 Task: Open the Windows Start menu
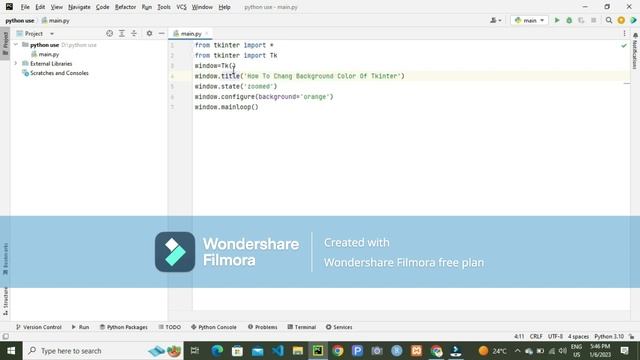pos(11,351)
